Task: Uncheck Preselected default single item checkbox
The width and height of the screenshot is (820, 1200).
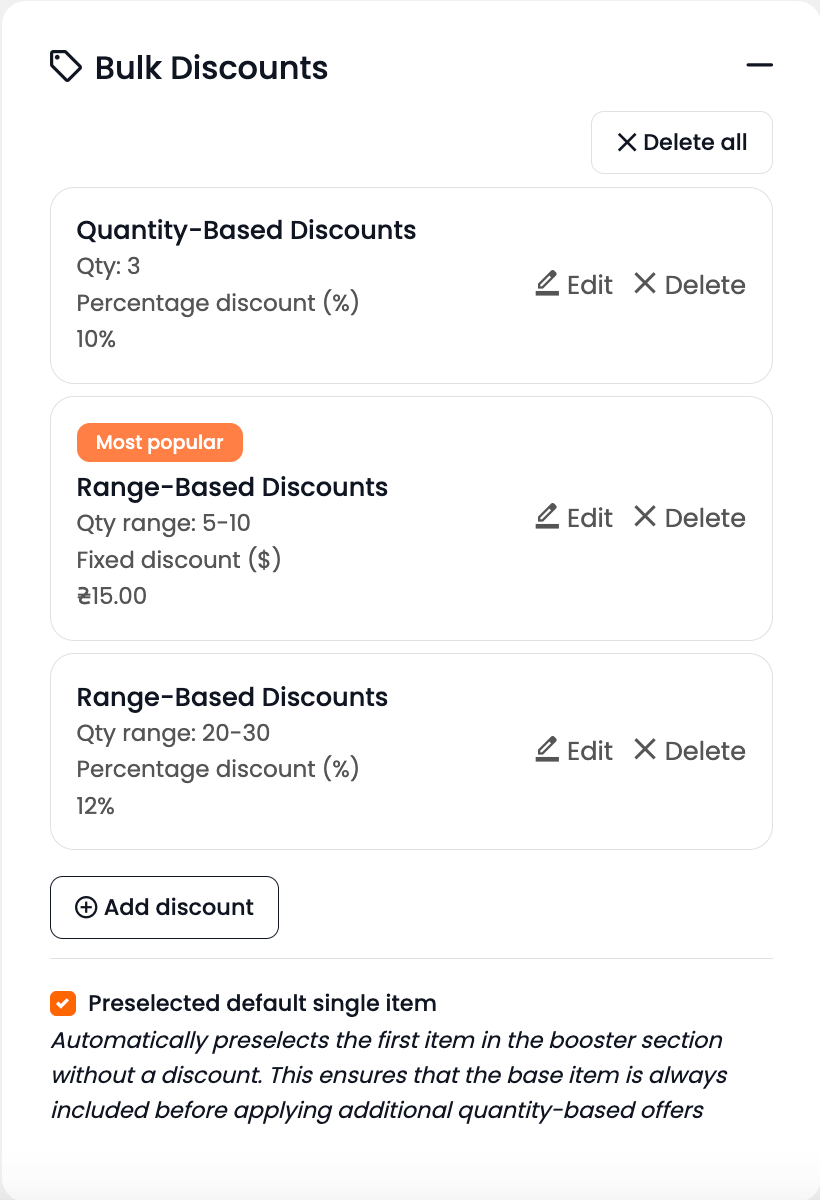Action: point(63,1002)
